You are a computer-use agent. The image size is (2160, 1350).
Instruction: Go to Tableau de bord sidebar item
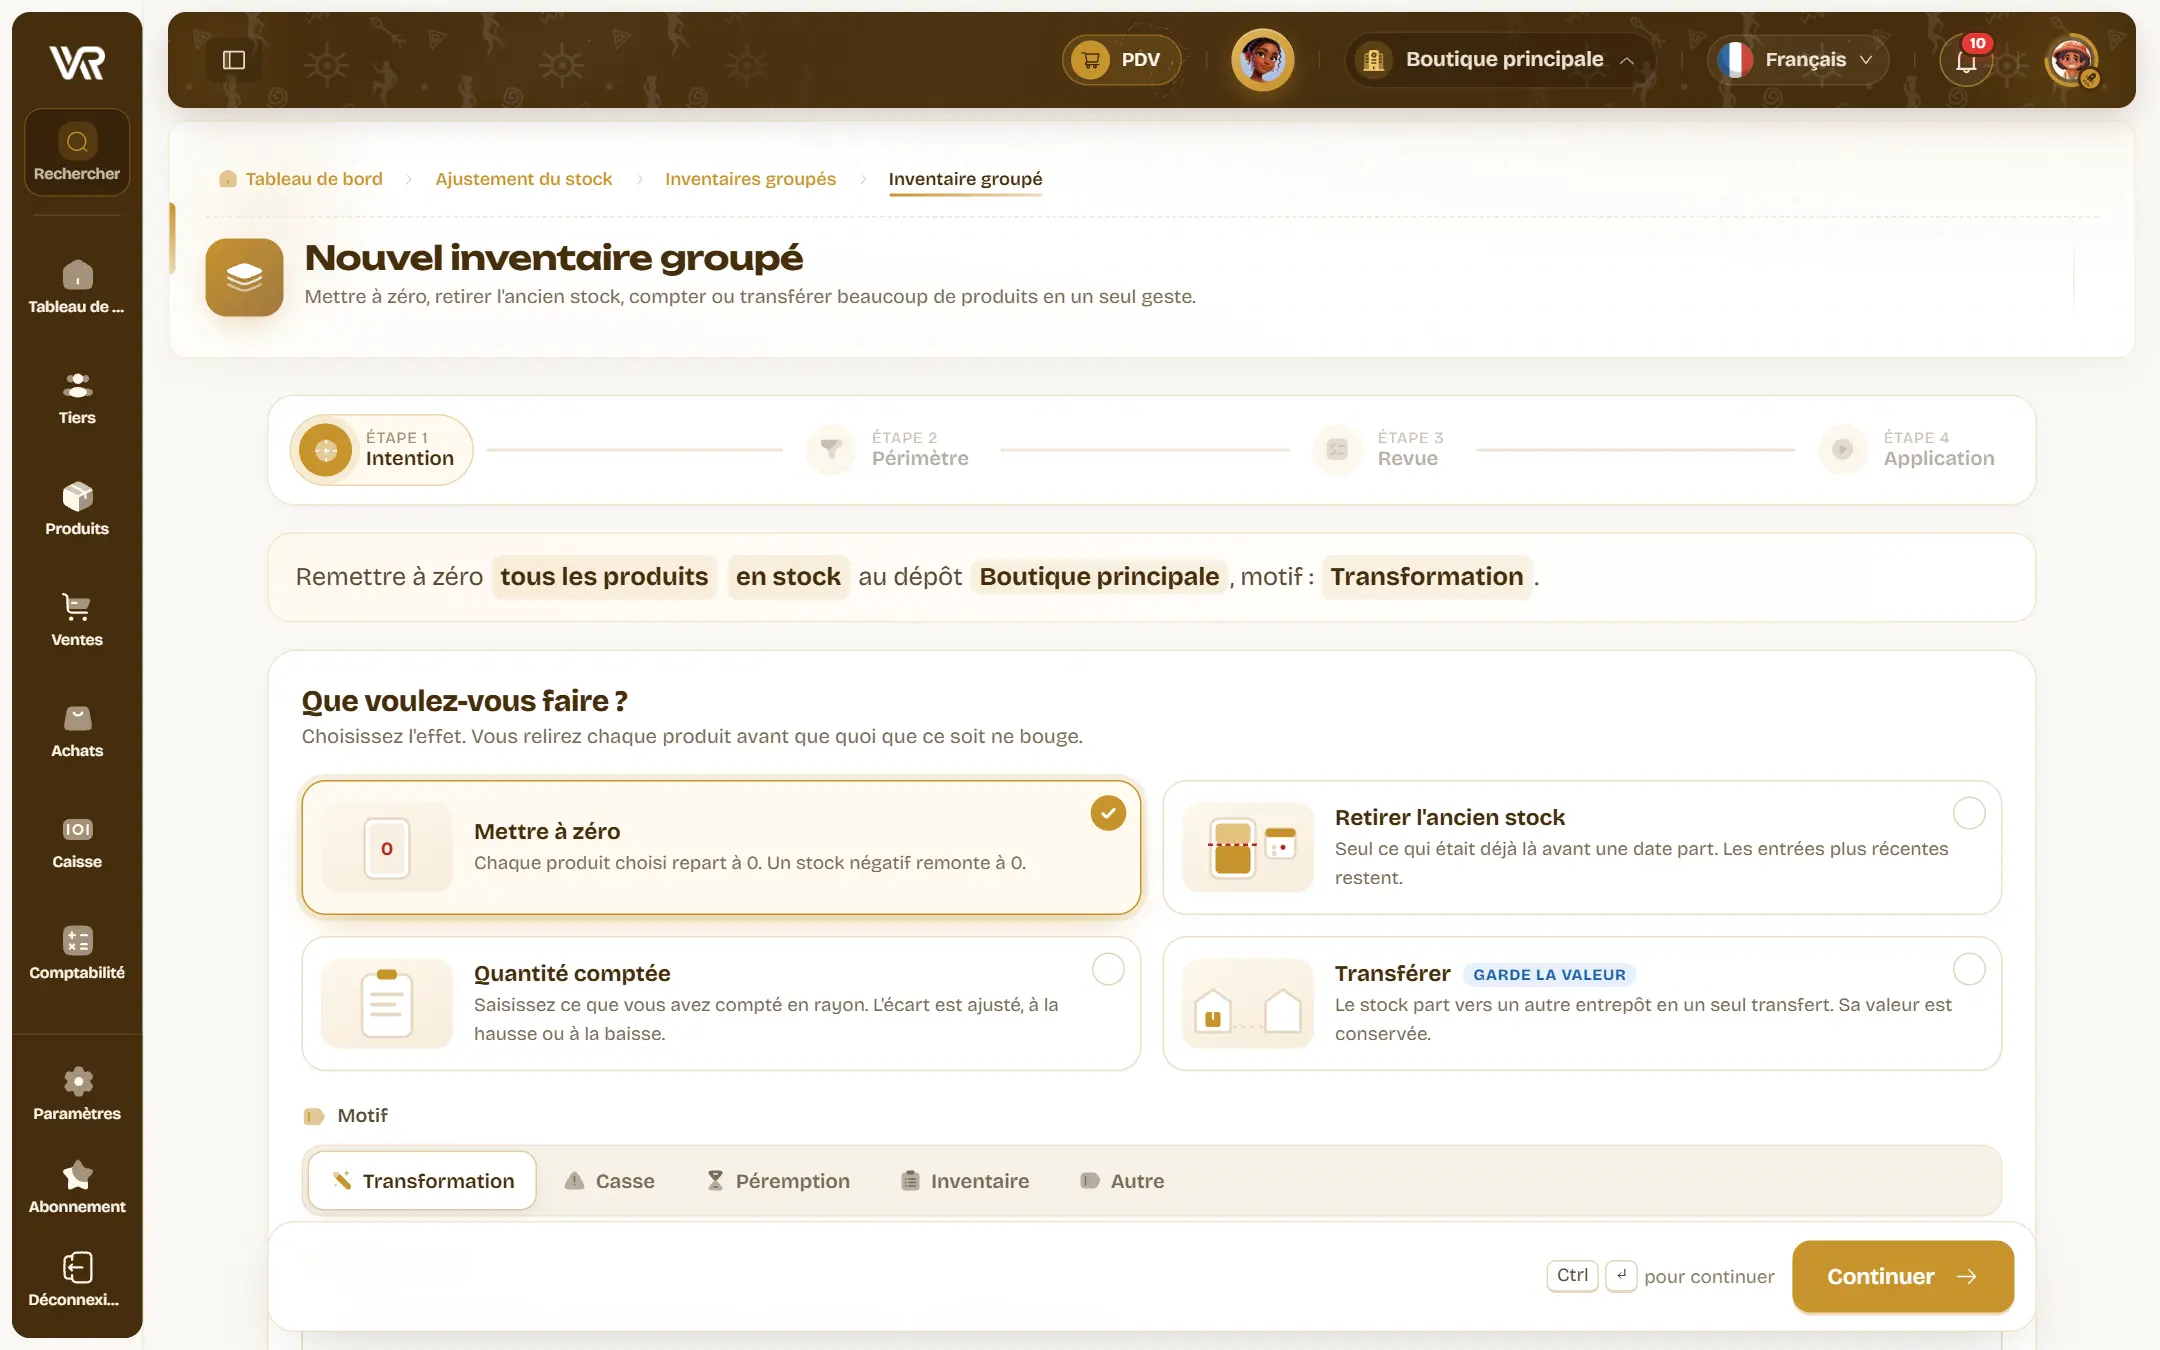77,287
